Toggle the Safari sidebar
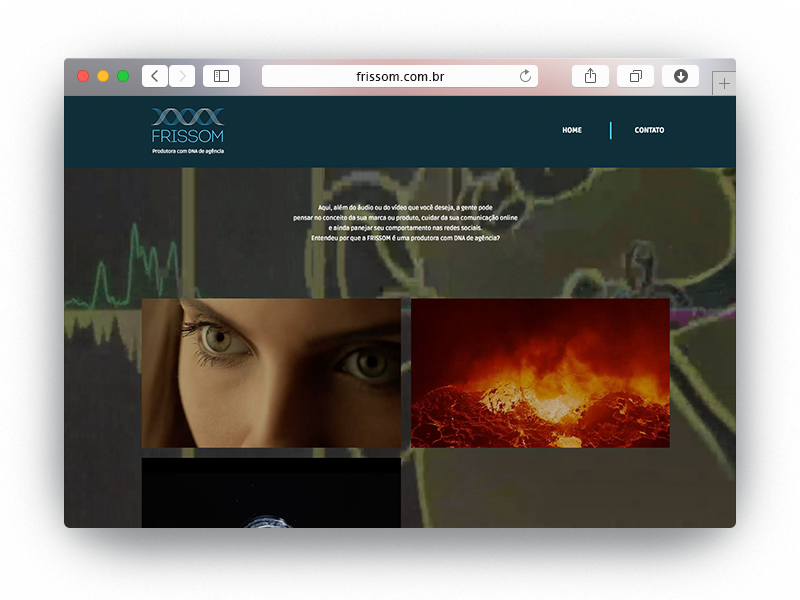 (221, 76)
